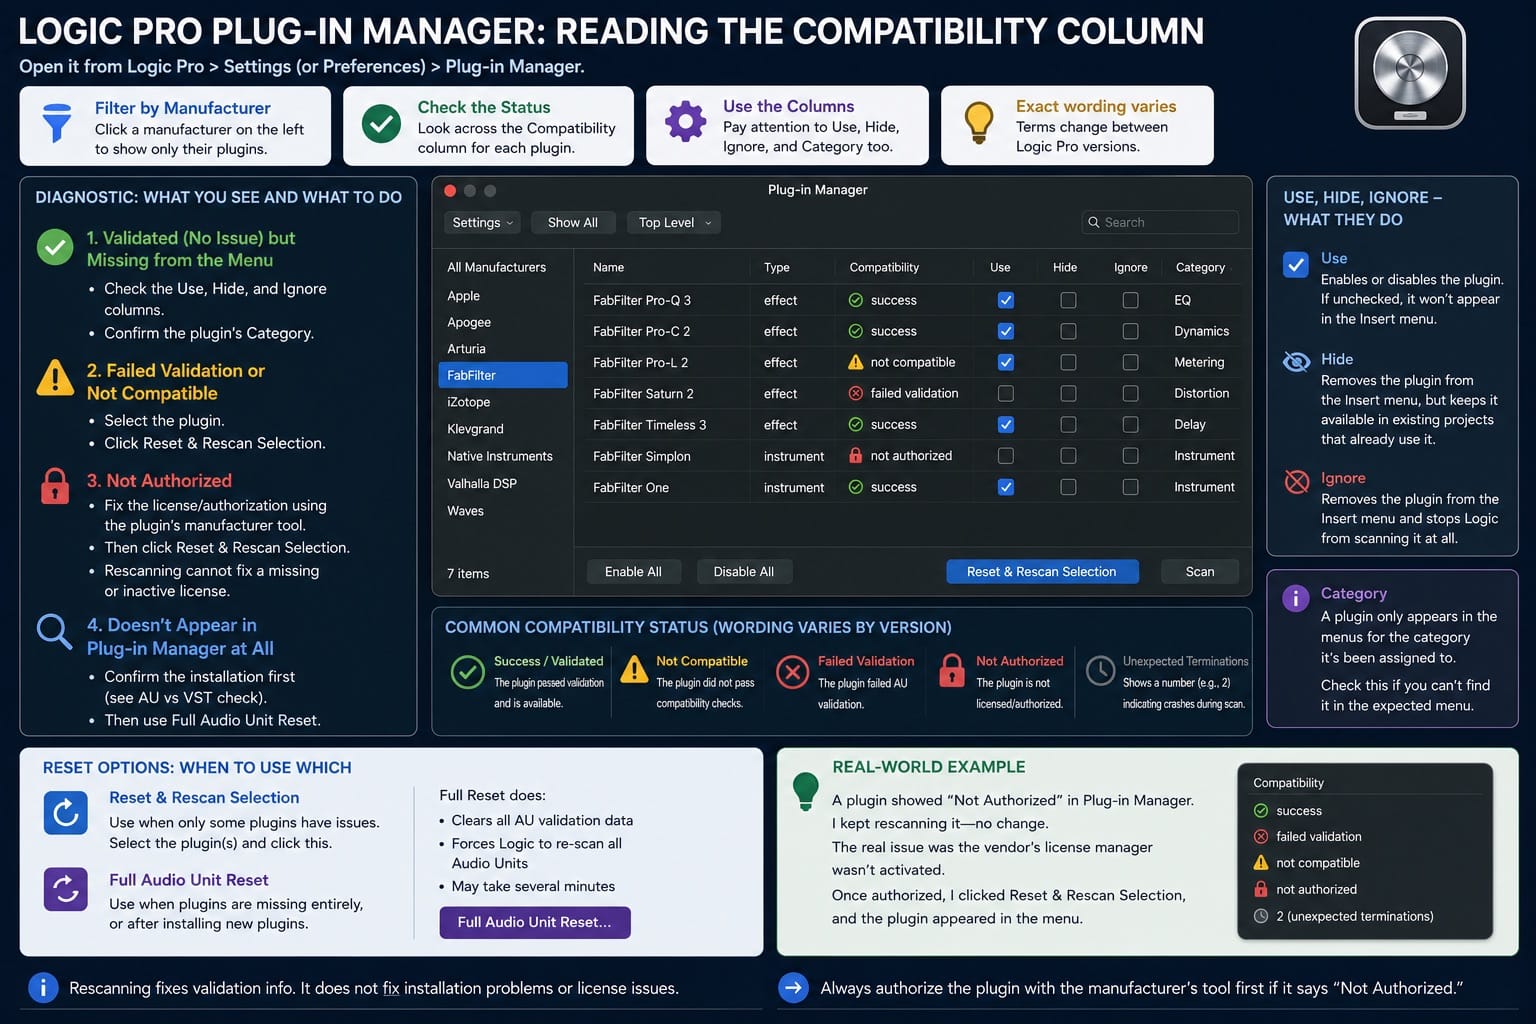Click the Ignore crossed-circle icon in the right panel

1297,482
